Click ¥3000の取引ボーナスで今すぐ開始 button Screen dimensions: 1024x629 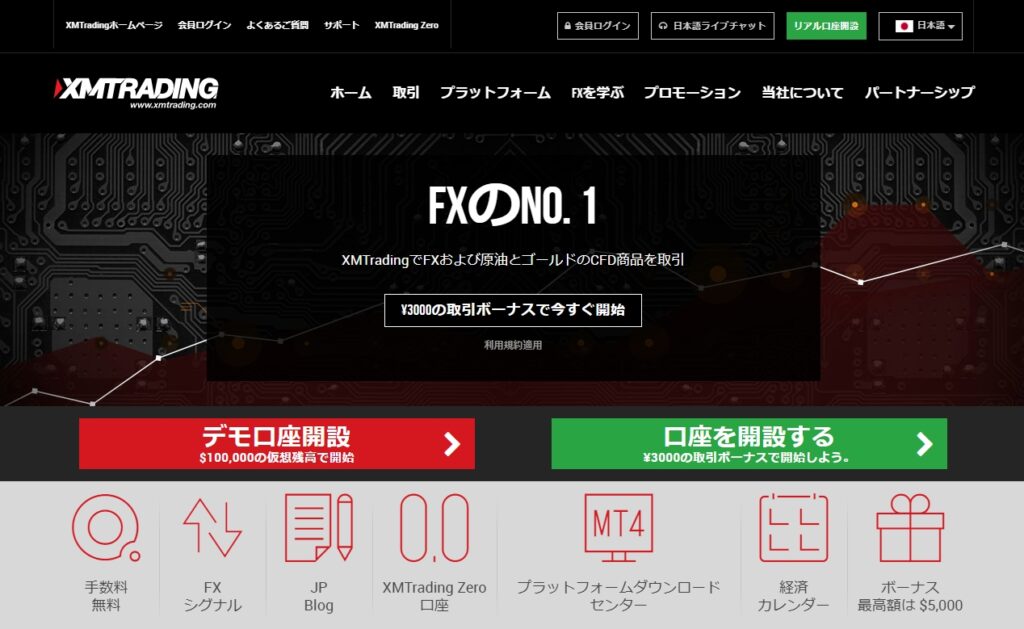513,310
